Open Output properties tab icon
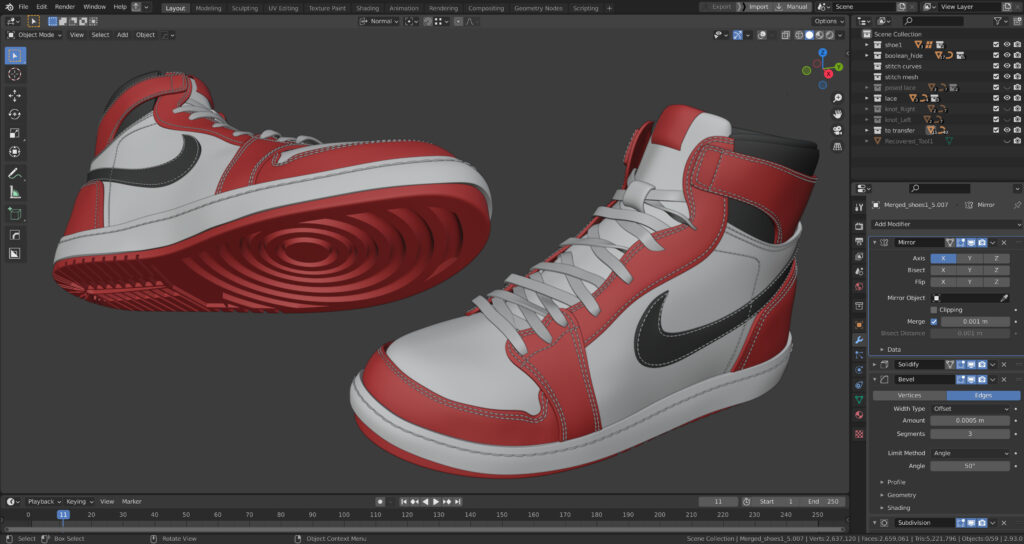 [859, 241]
